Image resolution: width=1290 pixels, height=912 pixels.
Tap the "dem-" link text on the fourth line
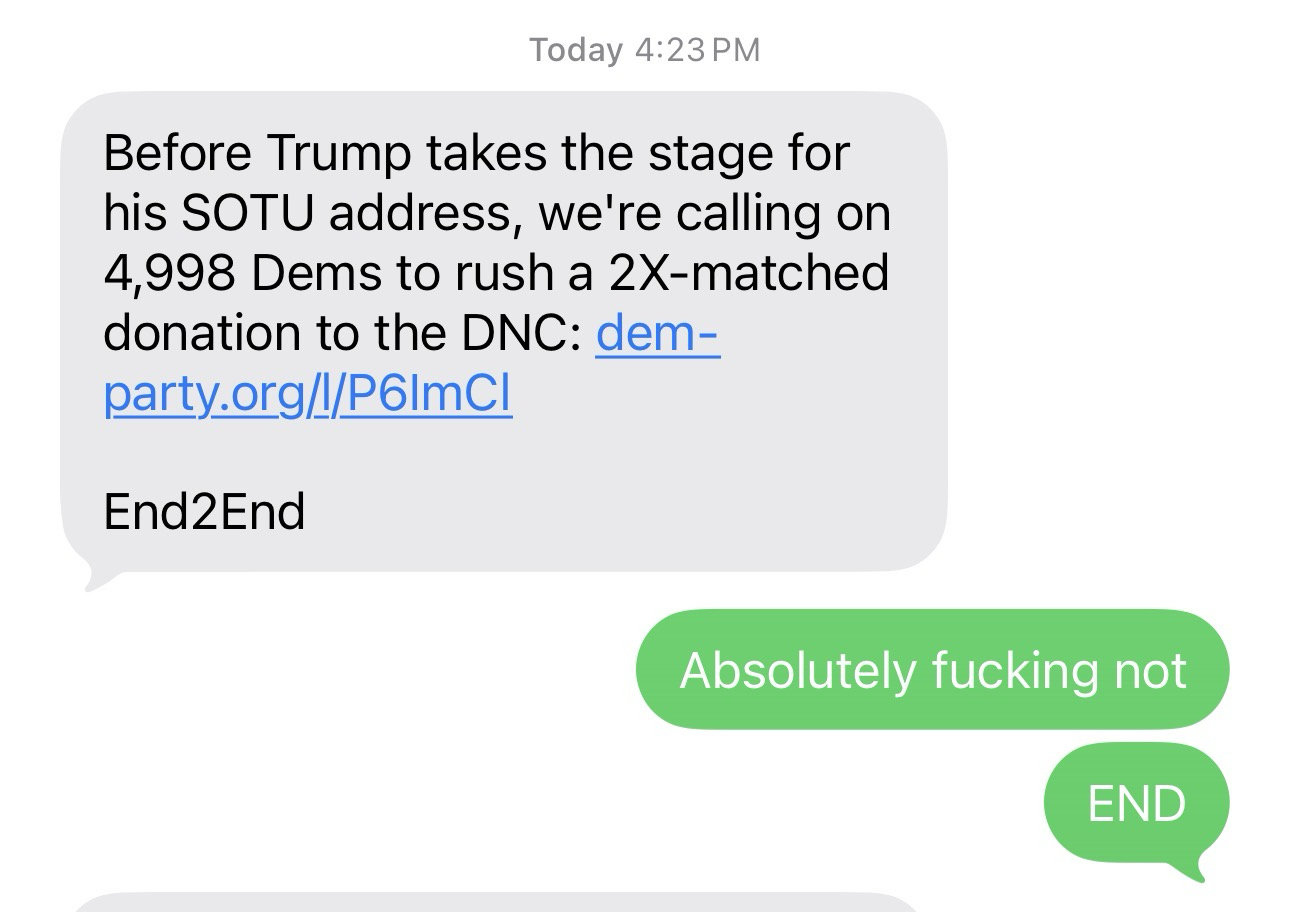[x=657, y=334]
